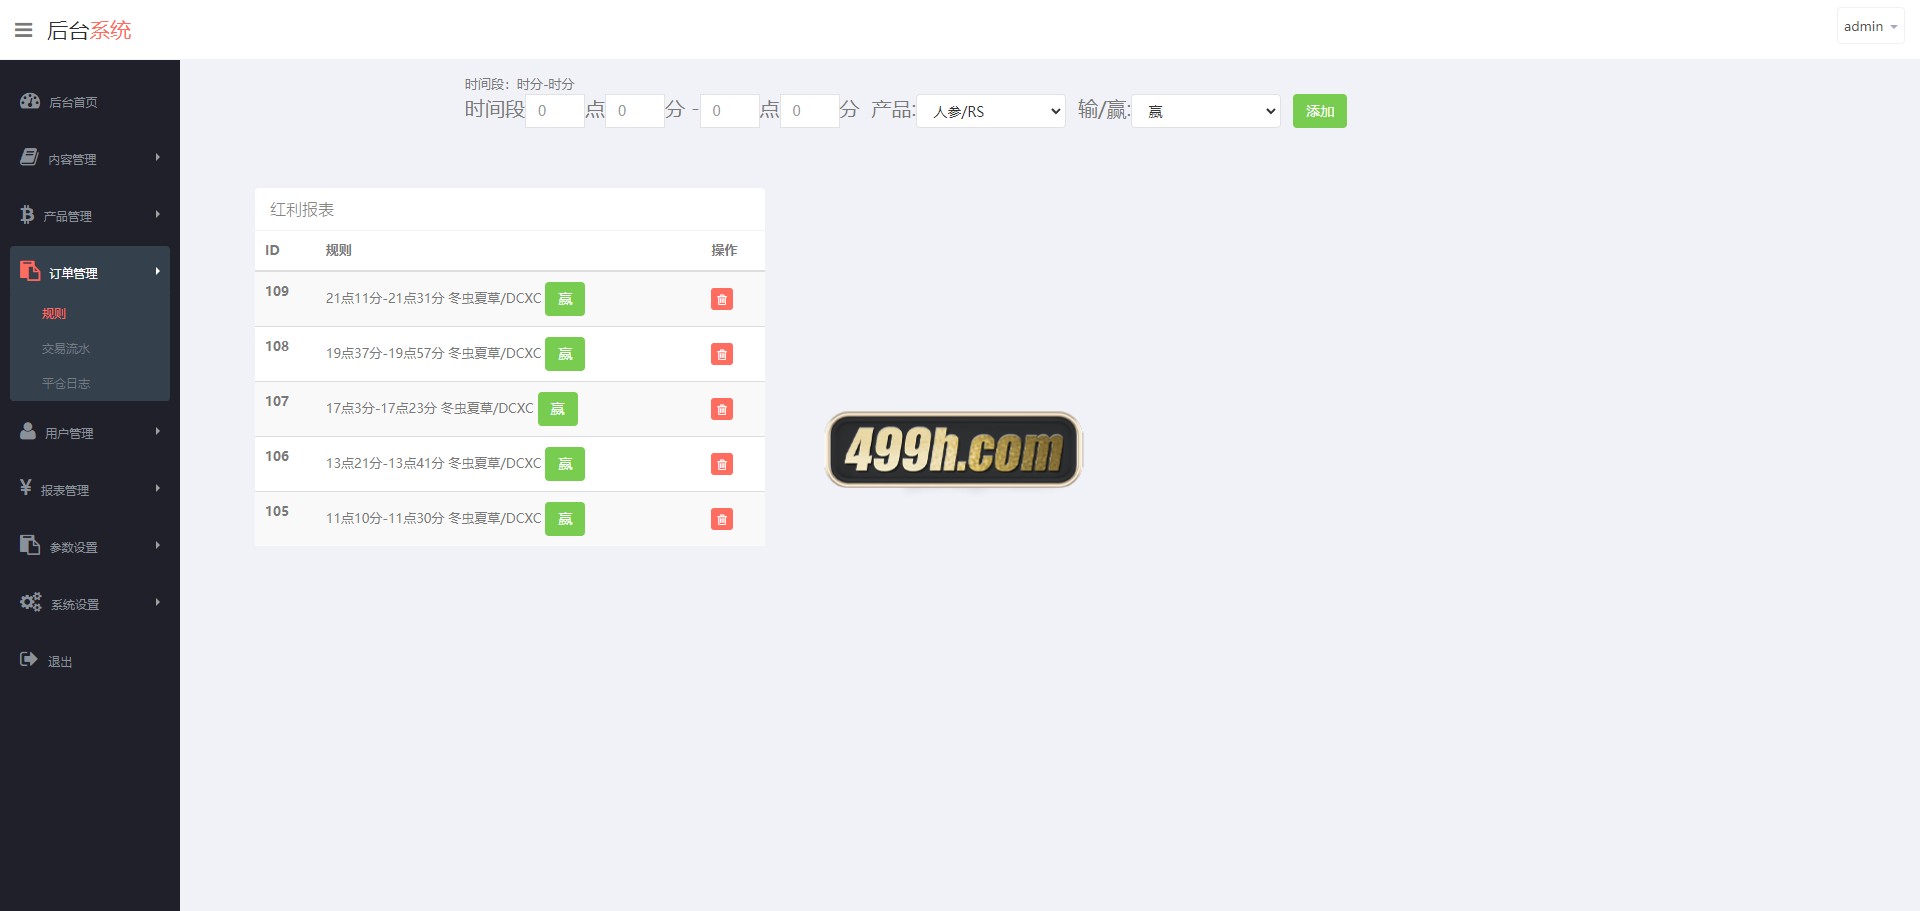Click the ID cell 105

pyautogui.click(x=277, y=511)
